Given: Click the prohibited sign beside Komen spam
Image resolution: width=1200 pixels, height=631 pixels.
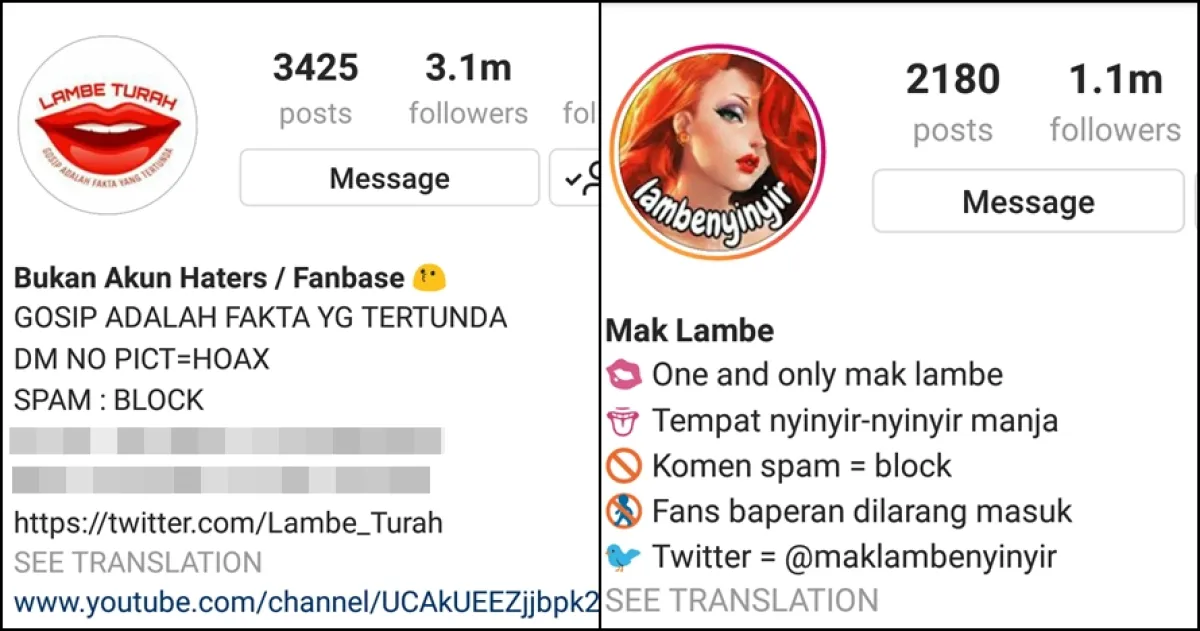Looking at the screenshot, I should pos(624,466).
